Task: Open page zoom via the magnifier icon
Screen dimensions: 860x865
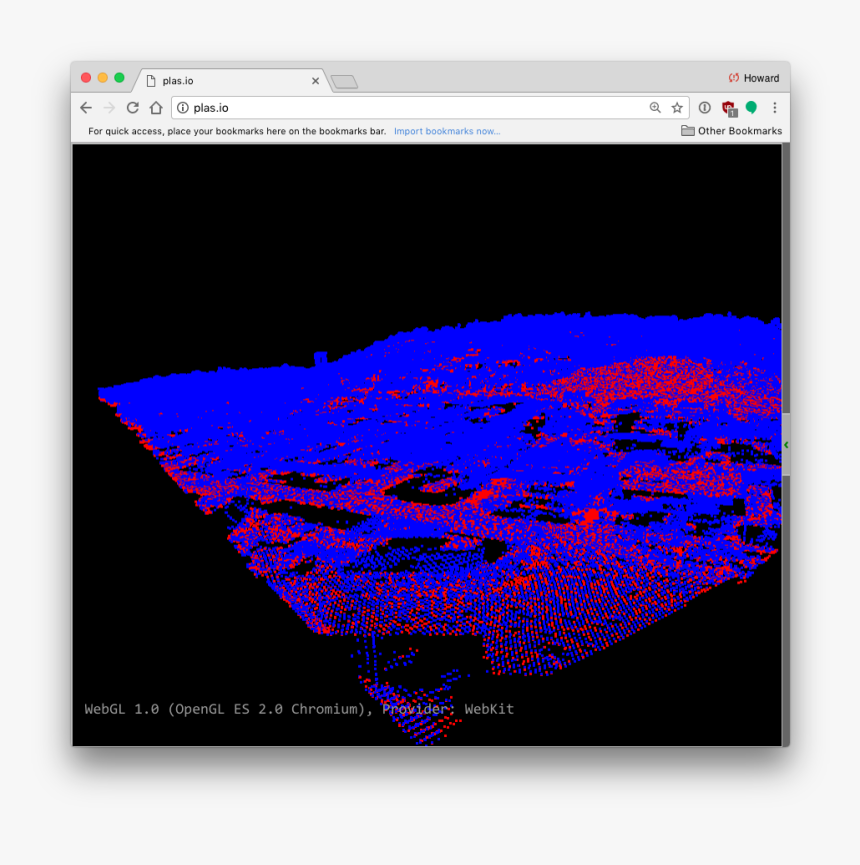Action: pos(655,107)
